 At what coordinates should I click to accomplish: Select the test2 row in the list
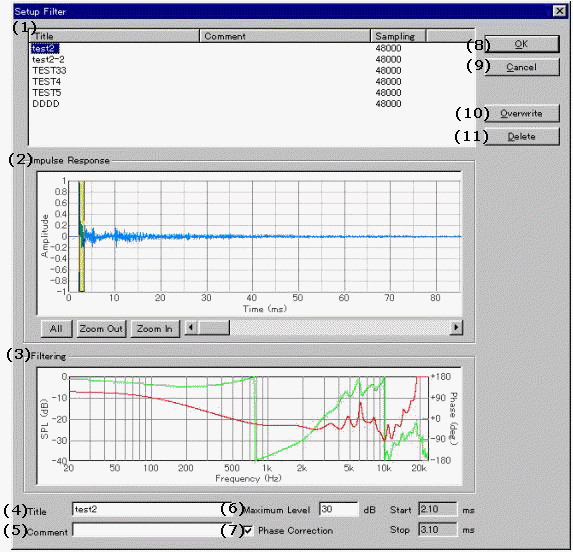tap(252, 48)
